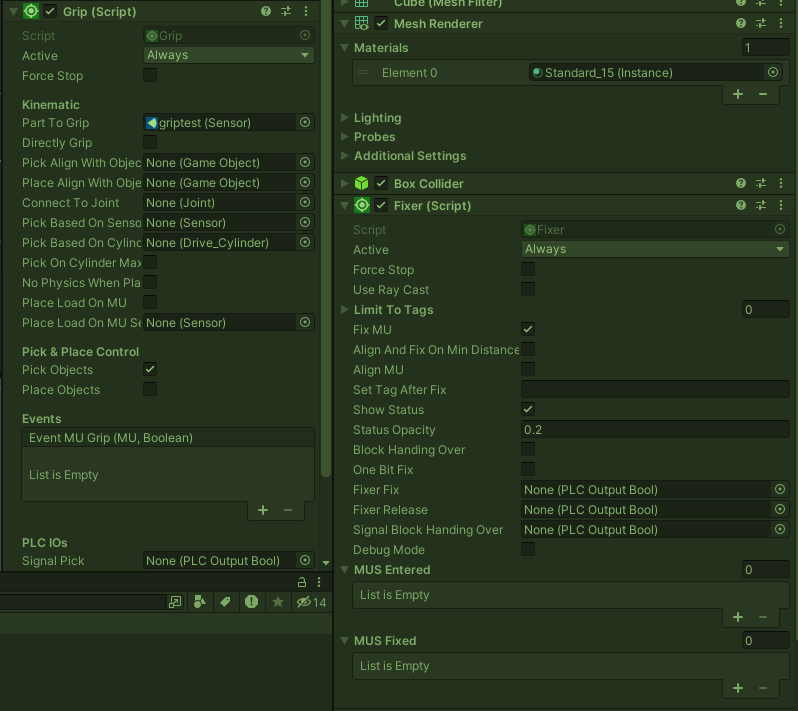Open help for Fixer (Script) component

coord(741,205)
